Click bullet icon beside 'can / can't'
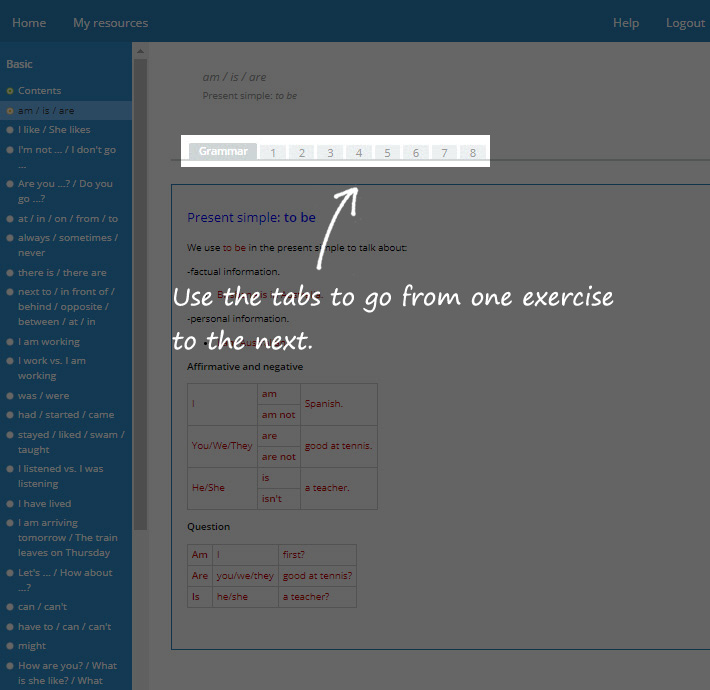The image size is (710, 690). [x=10, y=607]
